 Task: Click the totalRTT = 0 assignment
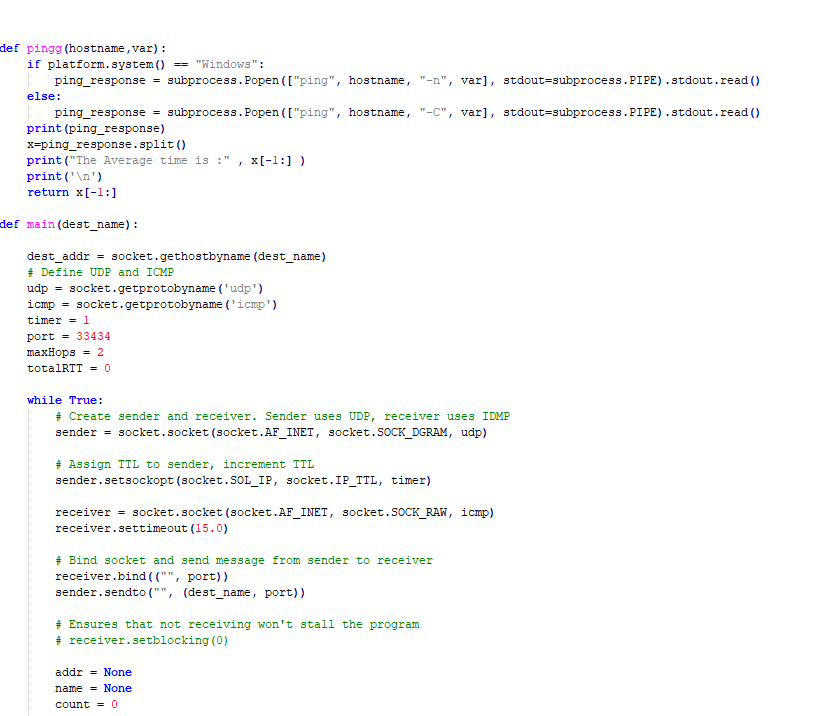tap(68, 368)
